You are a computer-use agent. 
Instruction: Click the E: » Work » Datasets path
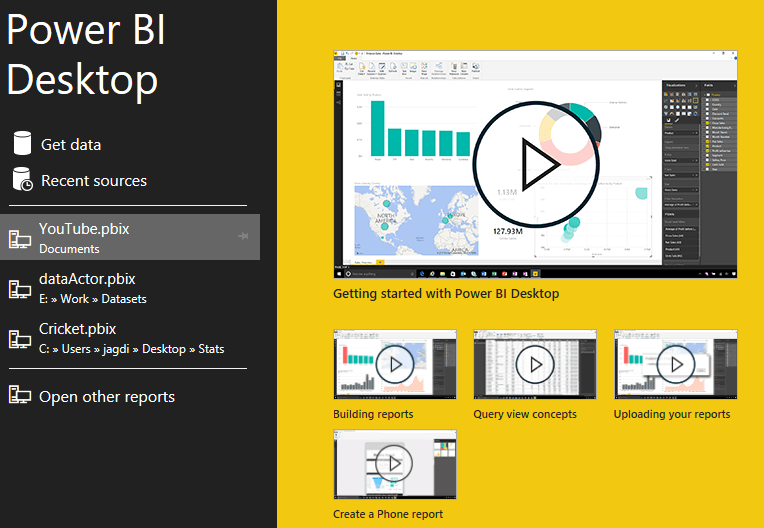tap(93, 299)
